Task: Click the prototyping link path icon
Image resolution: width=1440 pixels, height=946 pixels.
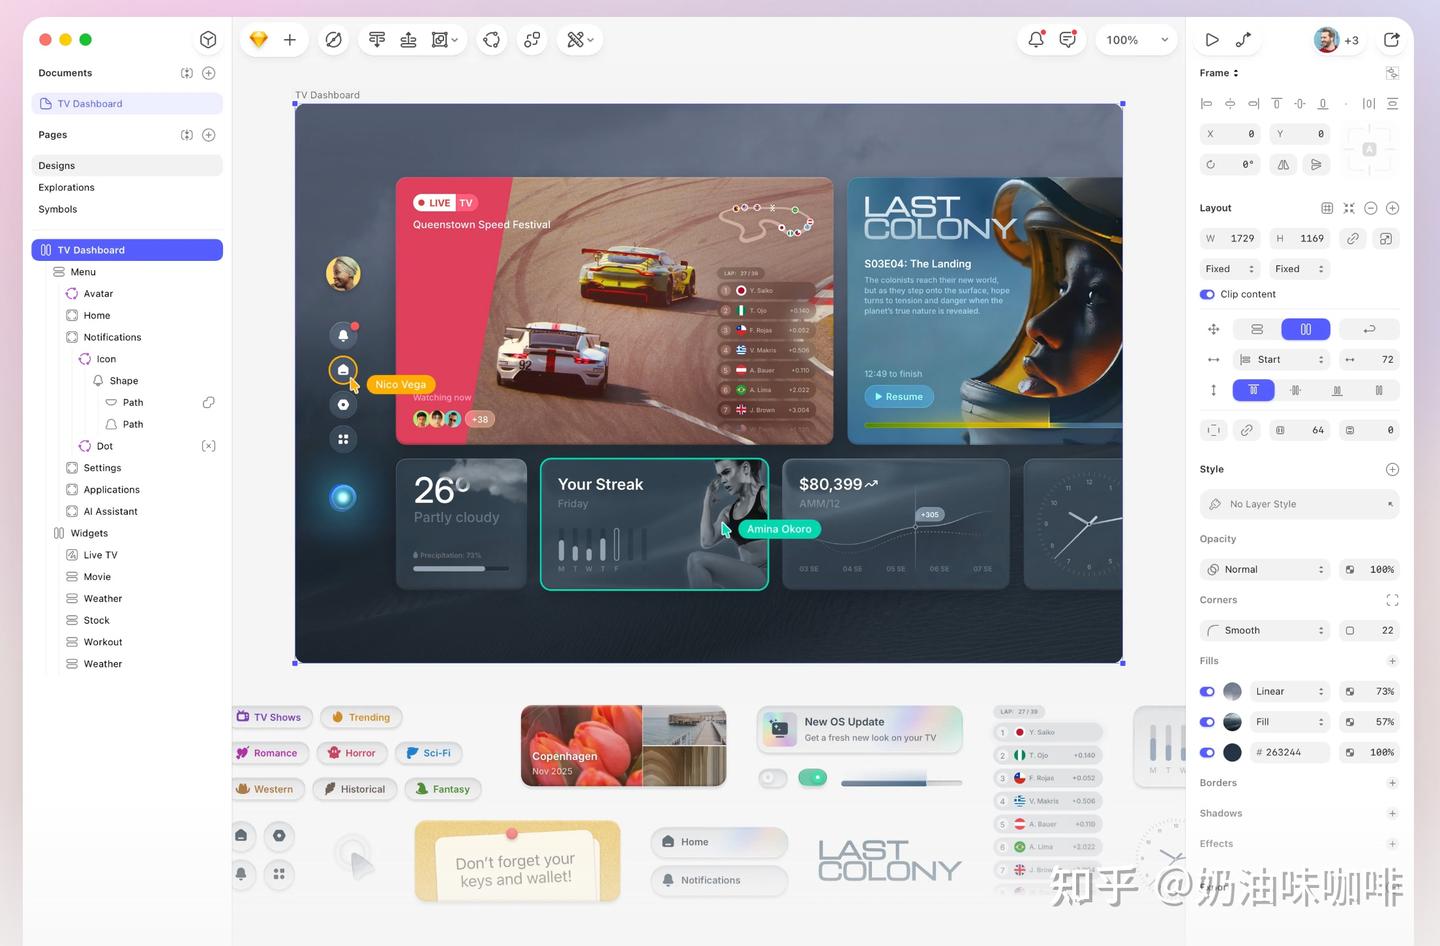Action: pos(1243,40)
